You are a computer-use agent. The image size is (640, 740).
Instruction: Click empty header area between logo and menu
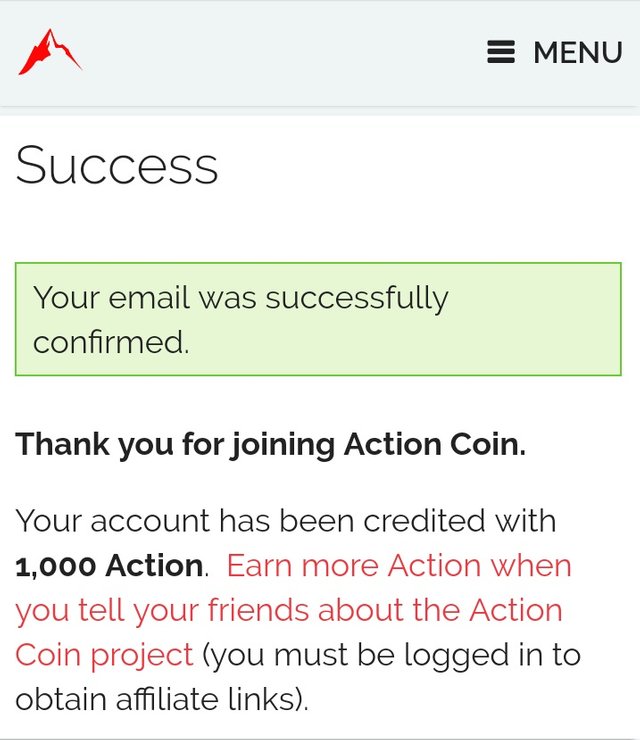pyautogui.click(x=280, y=52)
